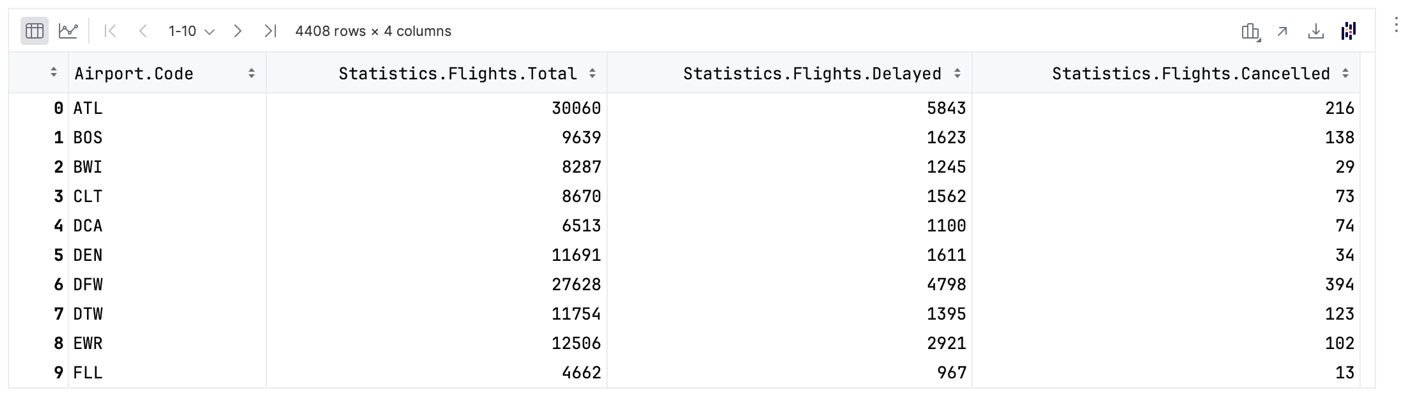1412x408 pixels.
Task: Click the pandas logo icon
Action: (x=1349, y=31)
